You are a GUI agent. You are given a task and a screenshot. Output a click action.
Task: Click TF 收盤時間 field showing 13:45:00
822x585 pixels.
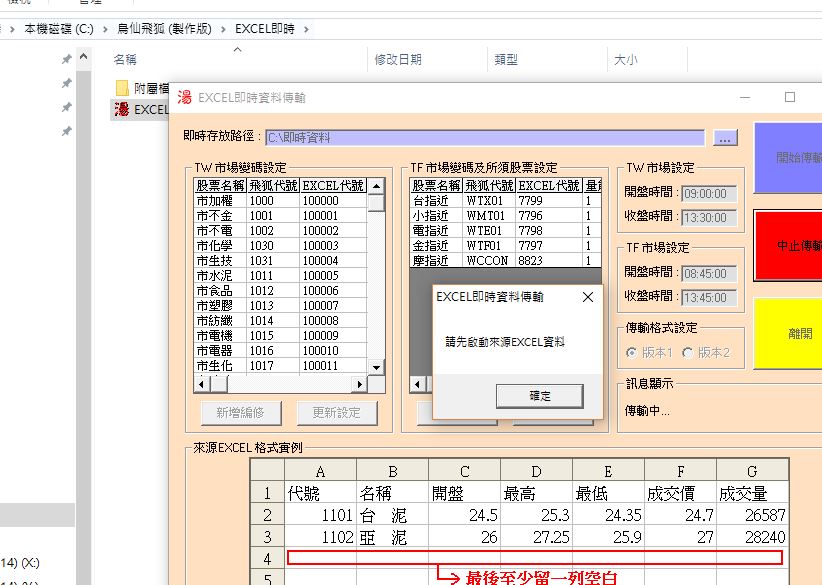(709, 297)
